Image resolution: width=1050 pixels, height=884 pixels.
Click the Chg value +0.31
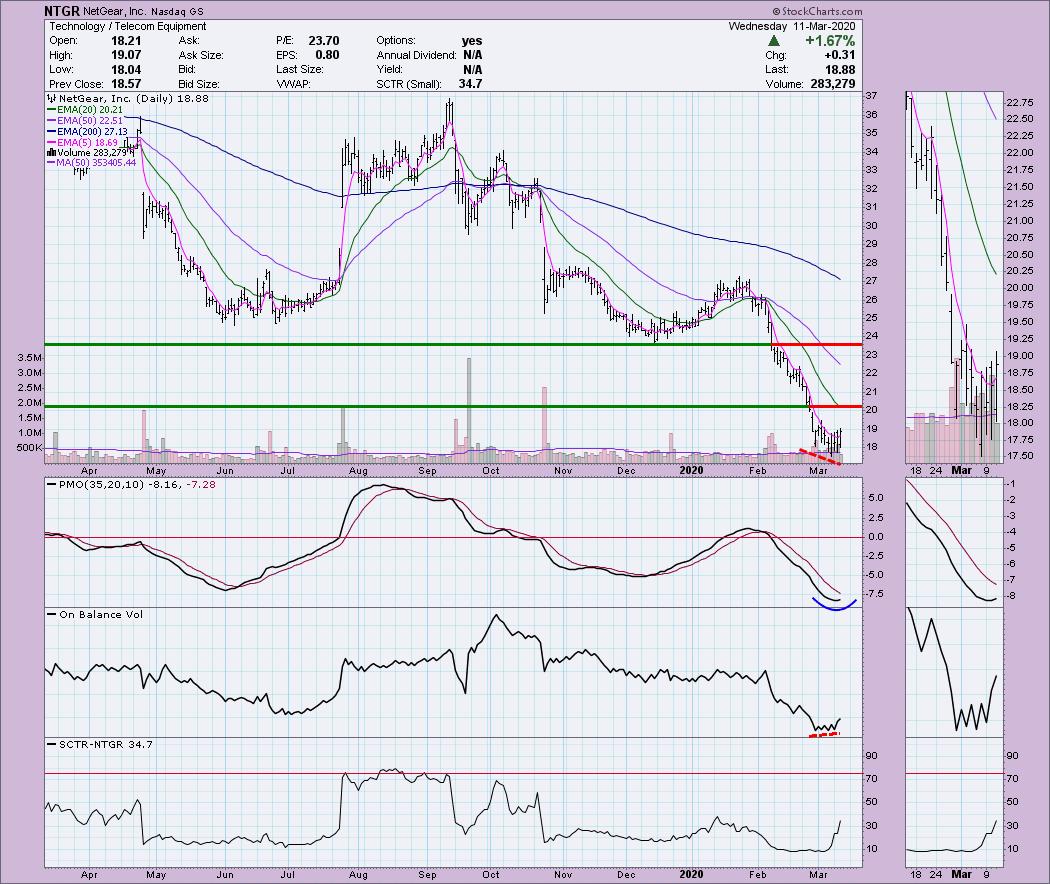pyautogui.click(x=840, y=55)
